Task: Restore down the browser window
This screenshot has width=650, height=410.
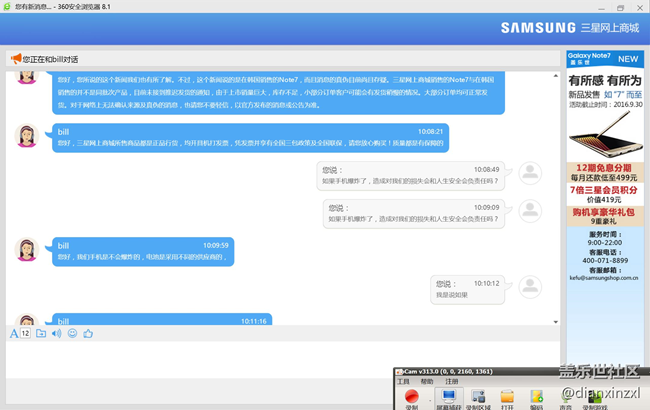Action: click(621, 7)
